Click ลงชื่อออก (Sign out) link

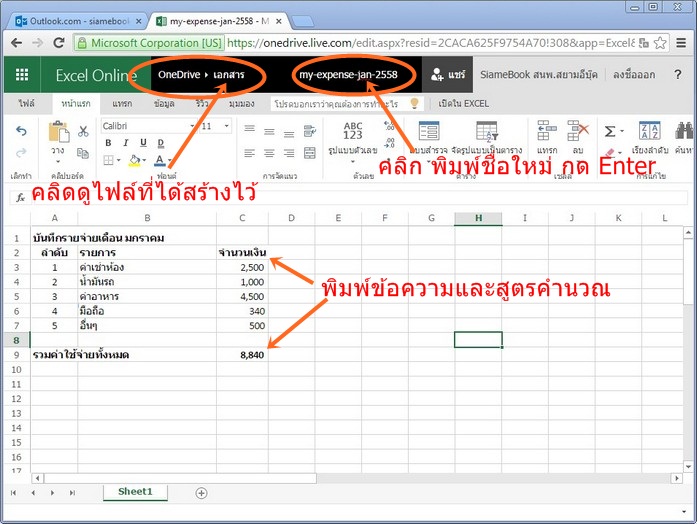point(634,75)
